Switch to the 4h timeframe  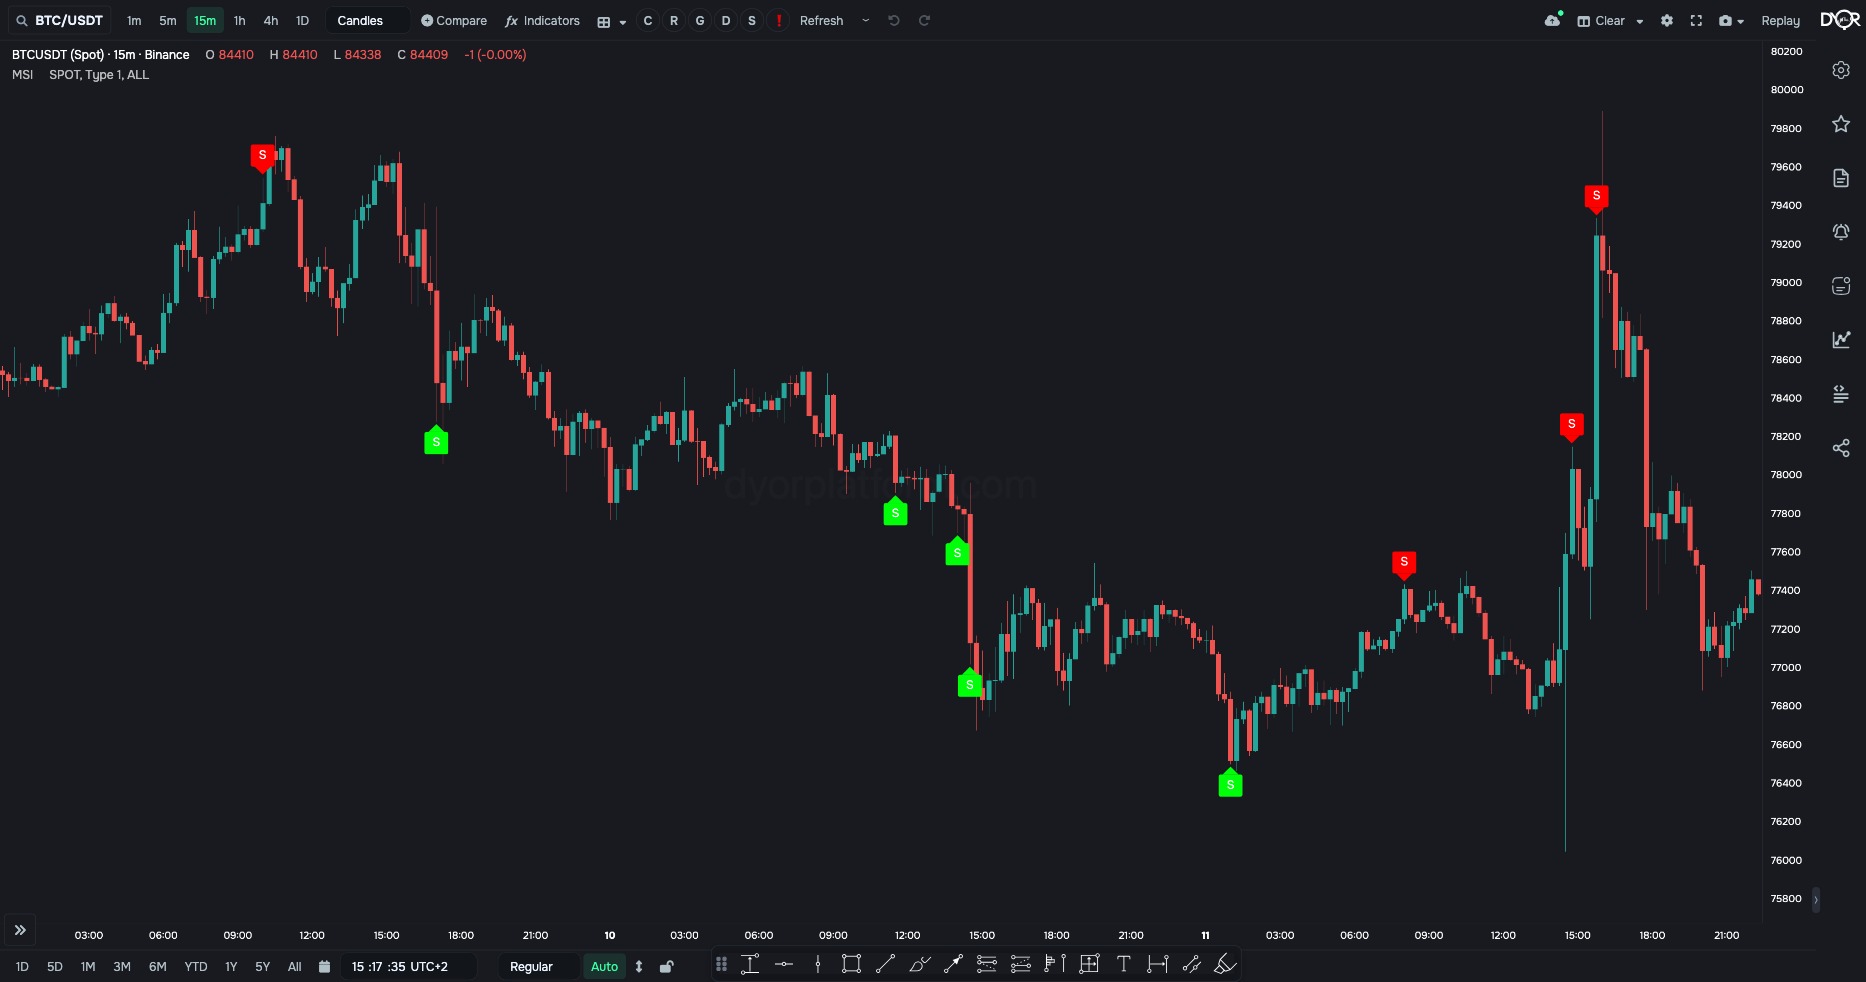271,20
